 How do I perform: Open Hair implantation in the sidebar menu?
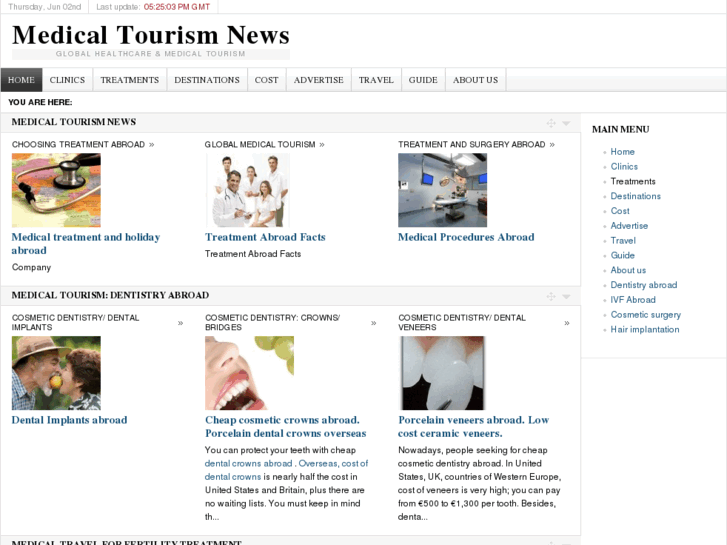pyautogui.click(x=644, y=330)
